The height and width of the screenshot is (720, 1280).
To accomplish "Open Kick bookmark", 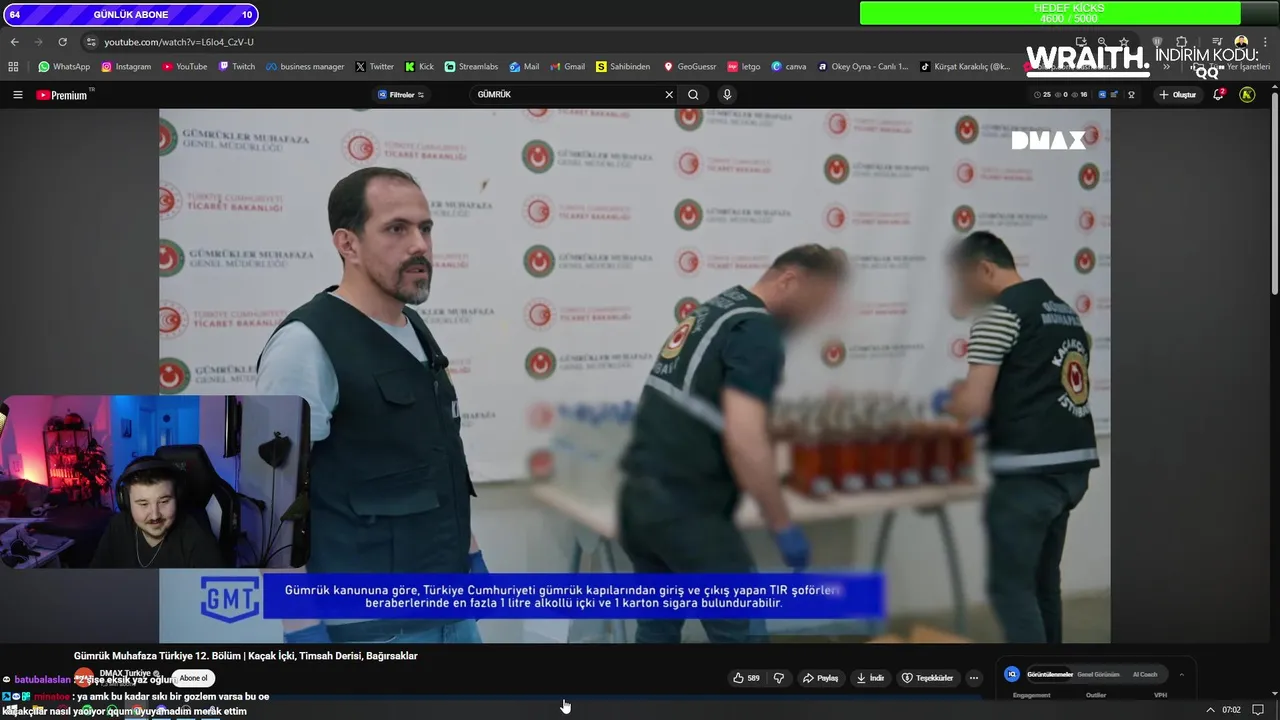I will pyautogui.click(x=419, y=67).
